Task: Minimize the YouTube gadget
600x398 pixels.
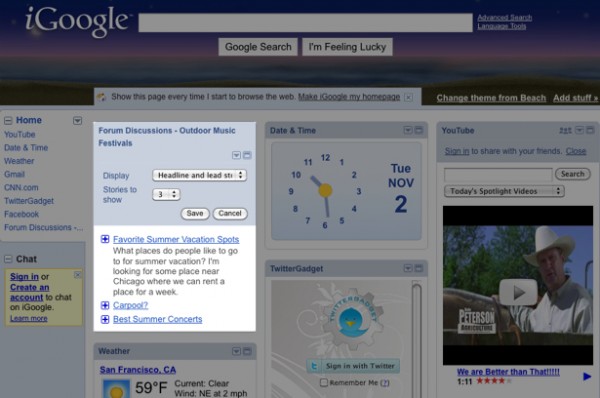Action: pos(590,130)
